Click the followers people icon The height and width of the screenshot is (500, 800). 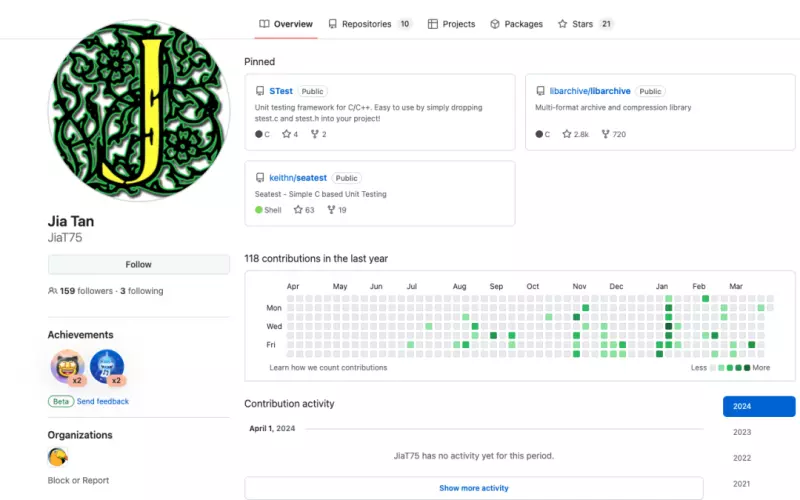click(x=53, y=291)
